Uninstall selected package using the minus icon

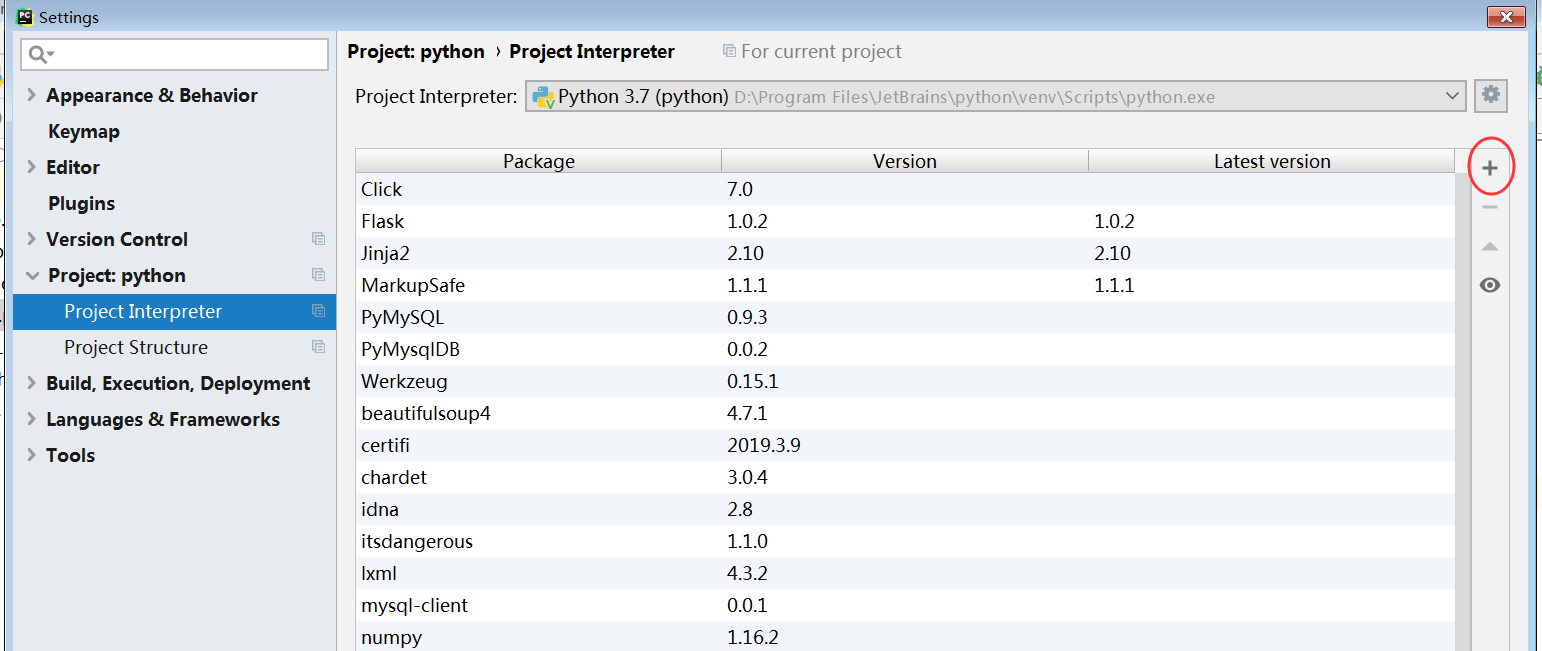1490,206
